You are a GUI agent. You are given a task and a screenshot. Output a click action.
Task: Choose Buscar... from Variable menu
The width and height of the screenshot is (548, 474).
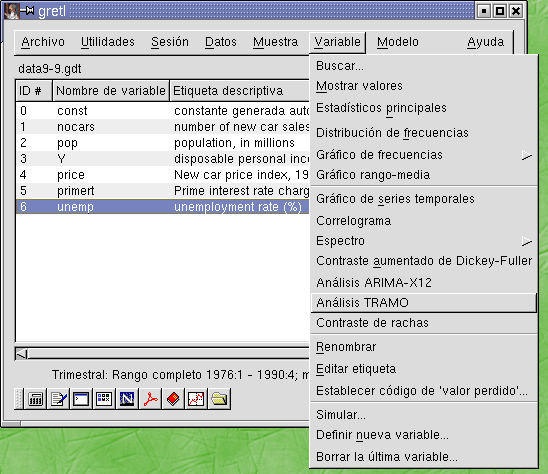(x=424, y=66)
